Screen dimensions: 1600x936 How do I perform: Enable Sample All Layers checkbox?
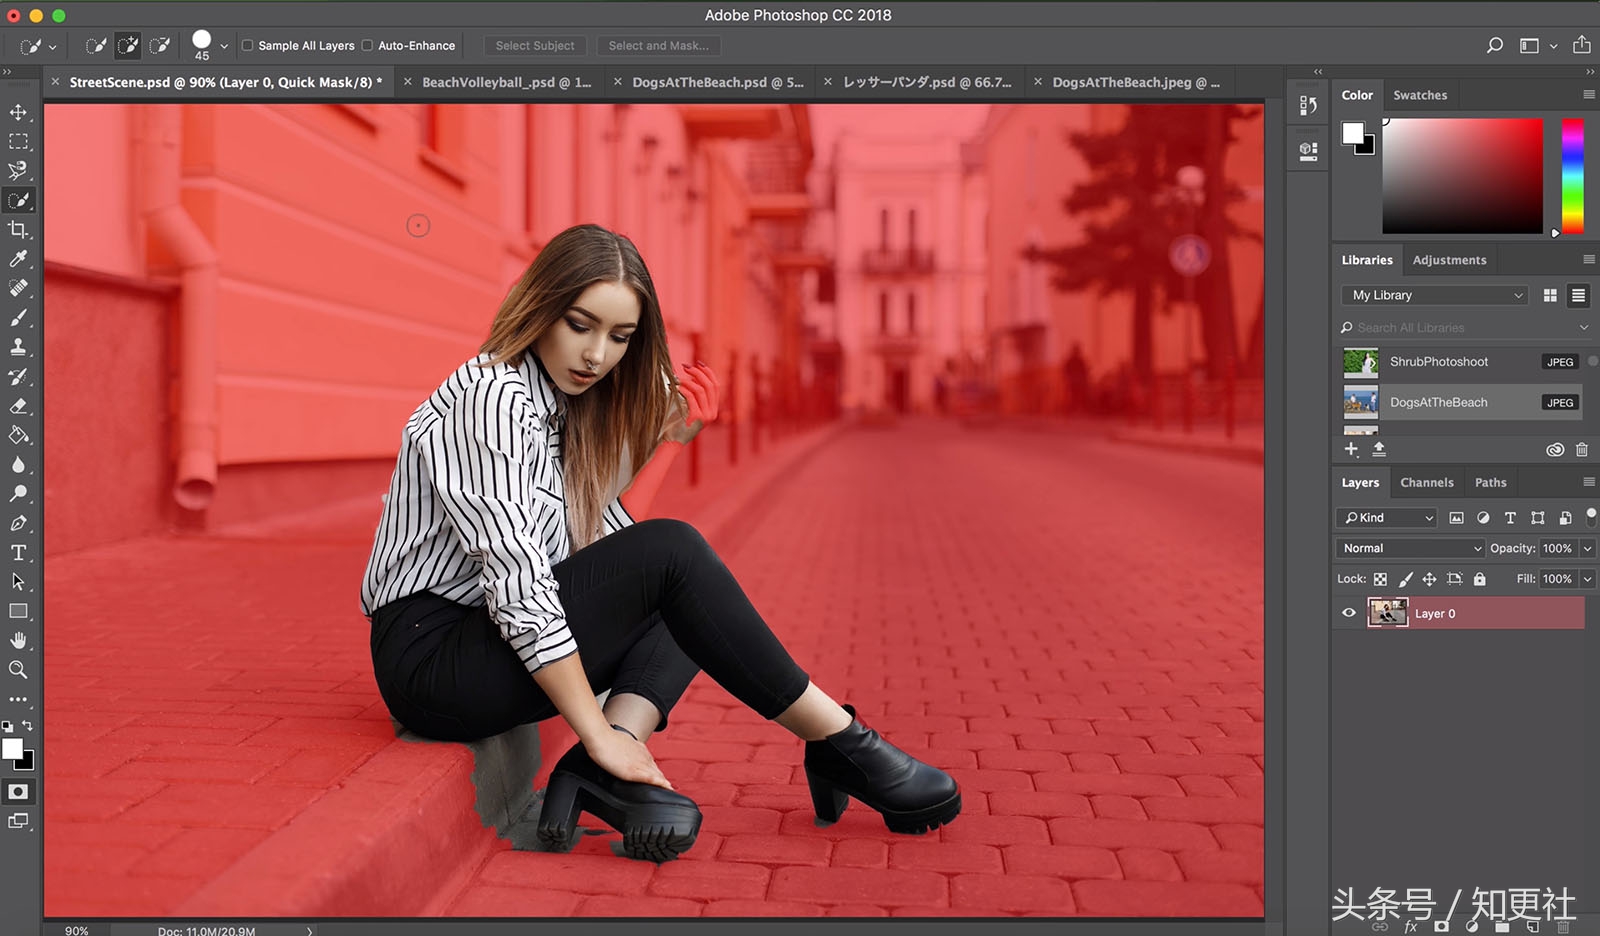click(248, 46)
